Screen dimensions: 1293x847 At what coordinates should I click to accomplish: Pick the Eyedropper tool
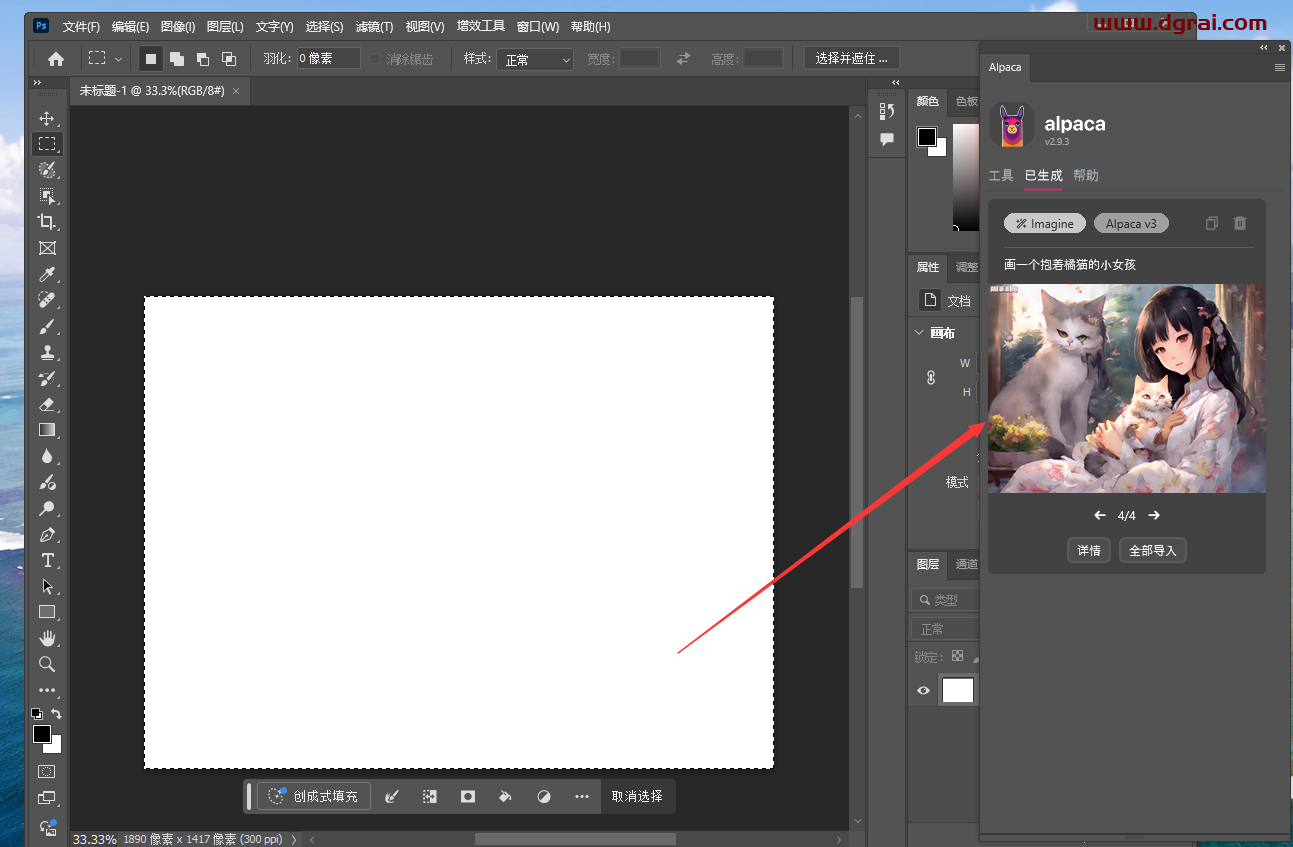tap(47, 275)
